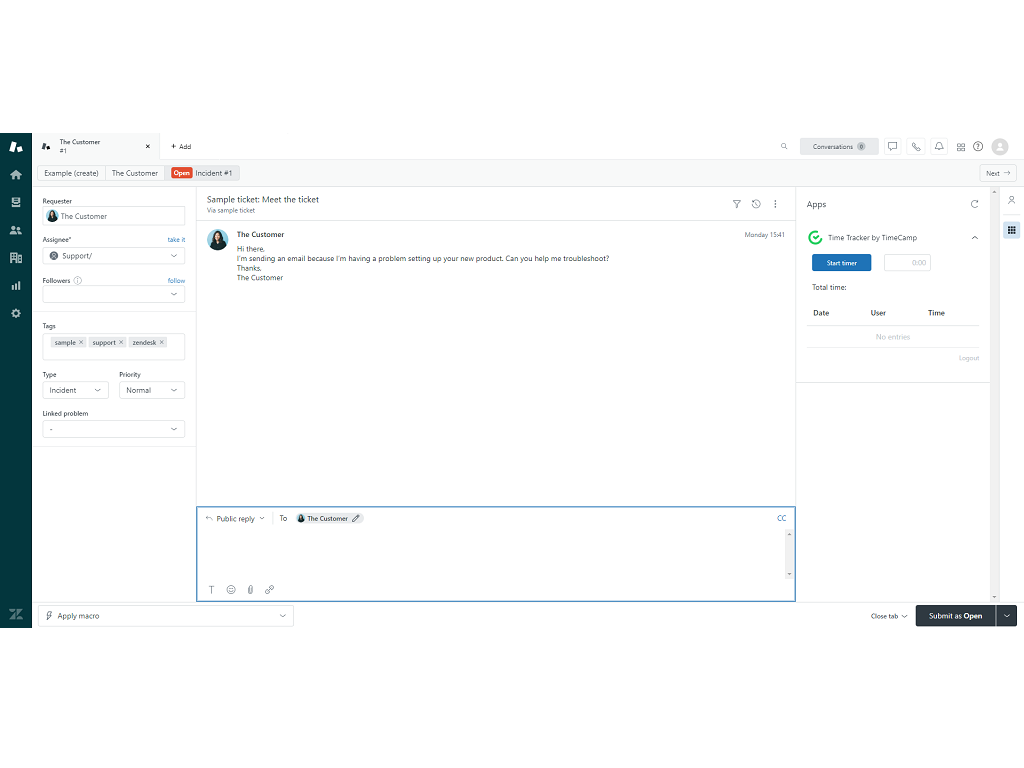Remove the 'sample' tag

click(x=81, y=342)
